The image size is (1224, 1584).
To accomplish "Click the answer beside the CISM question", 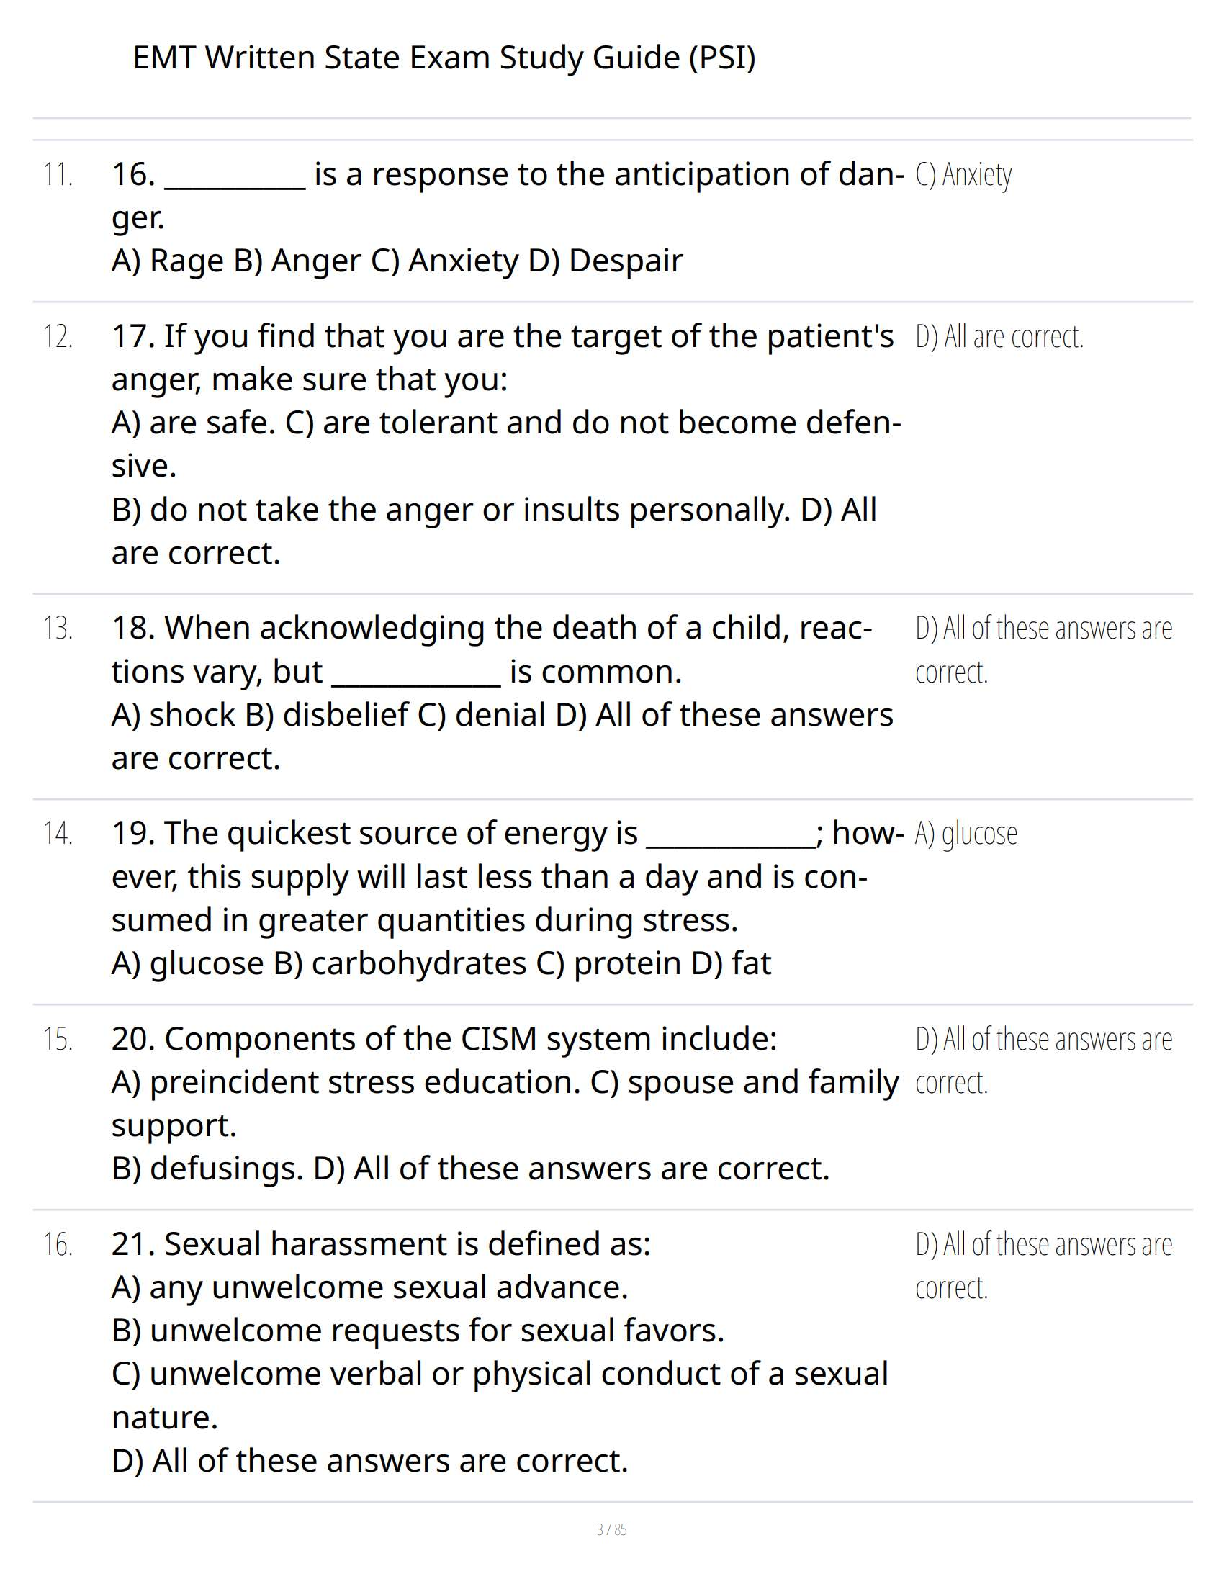I will [x=1042, y=1060].
